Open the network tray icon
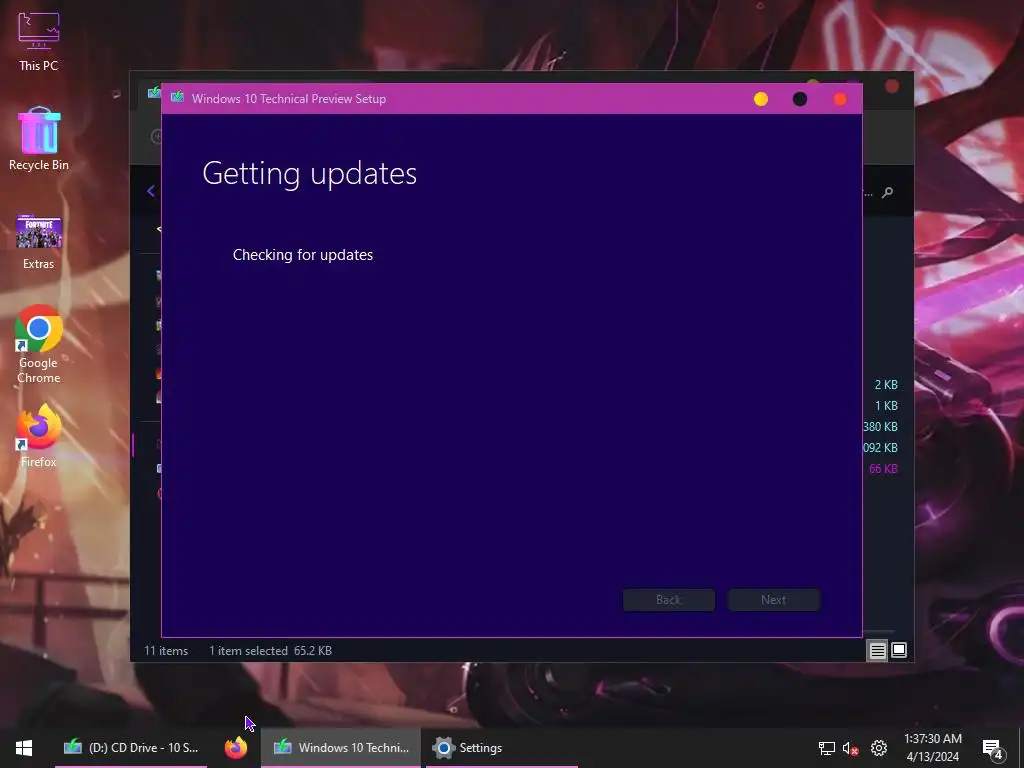This screenshot has width=1024, height=768. click(x=827, y=748)
